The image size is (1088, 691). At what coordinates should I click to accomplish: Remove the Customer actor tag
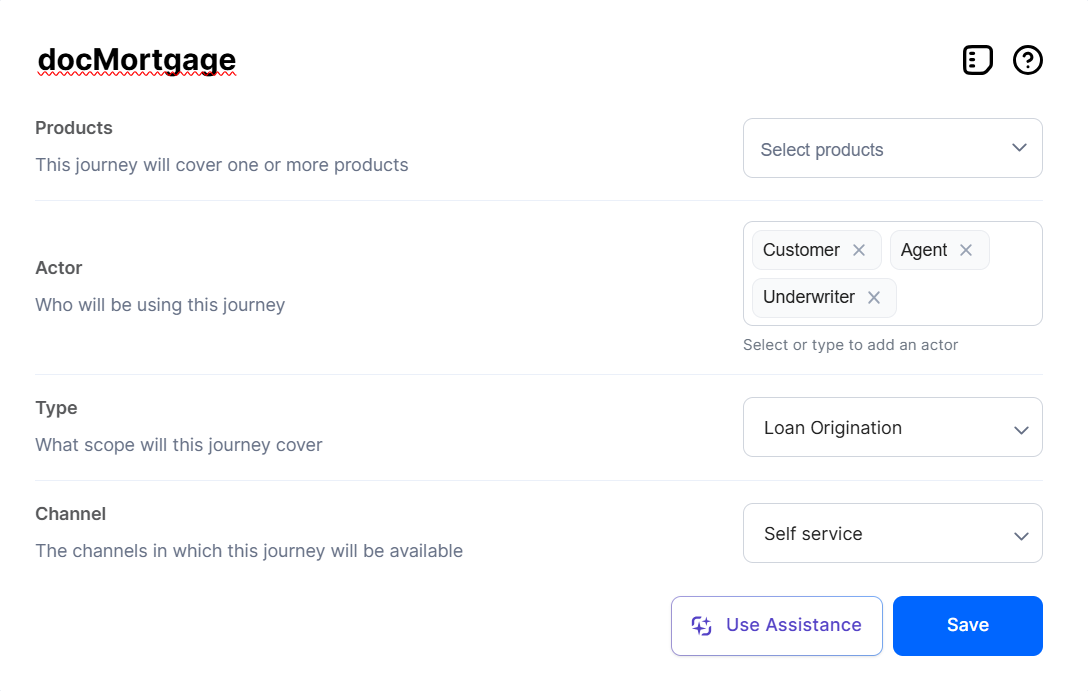click(859, 250)
